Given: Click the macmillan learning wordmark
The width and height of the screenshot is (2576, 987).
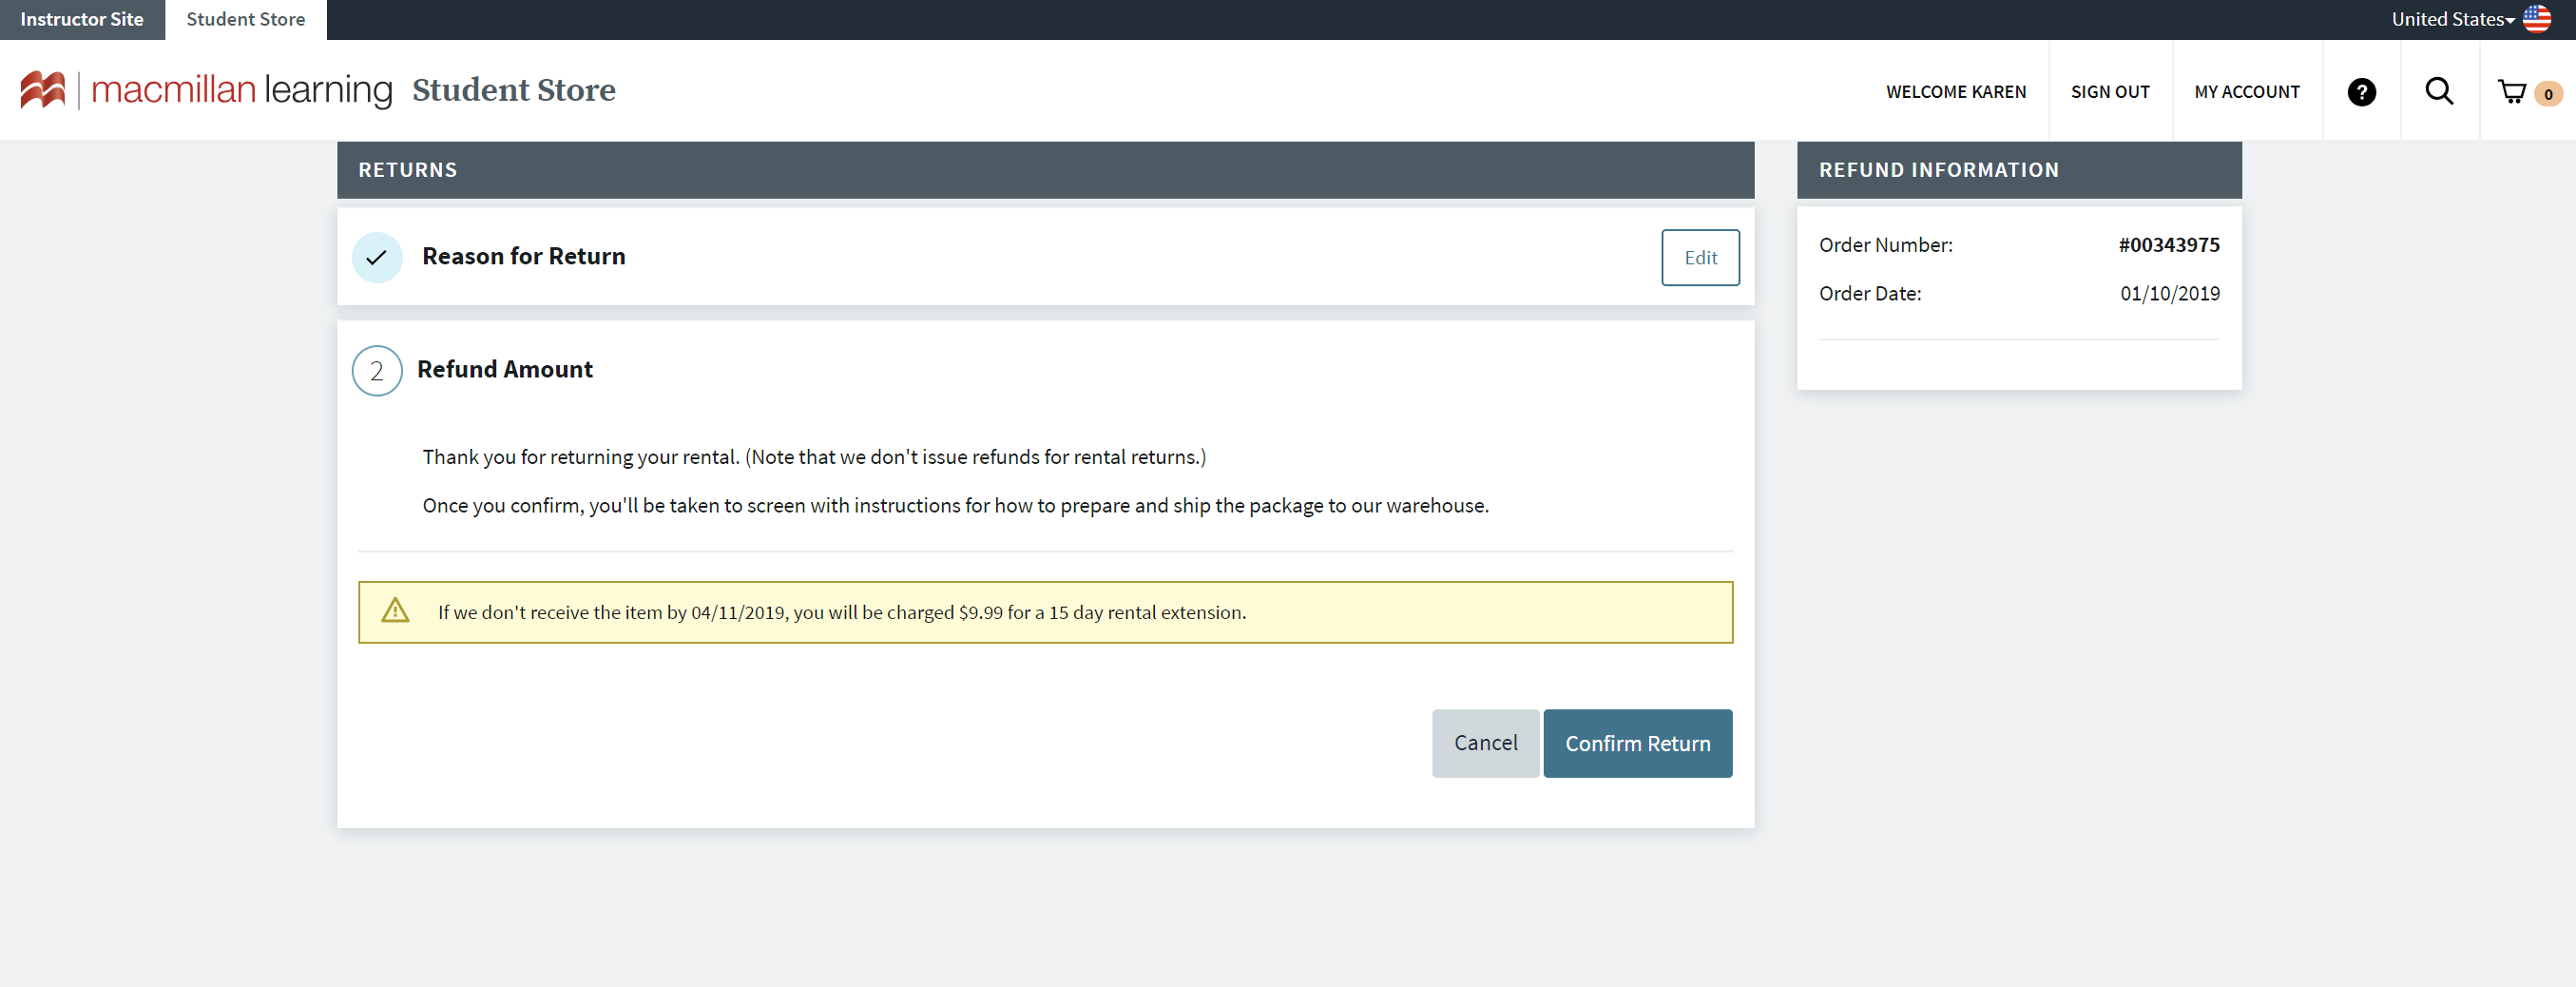Looking at the screenshot, I should point(241,90).
